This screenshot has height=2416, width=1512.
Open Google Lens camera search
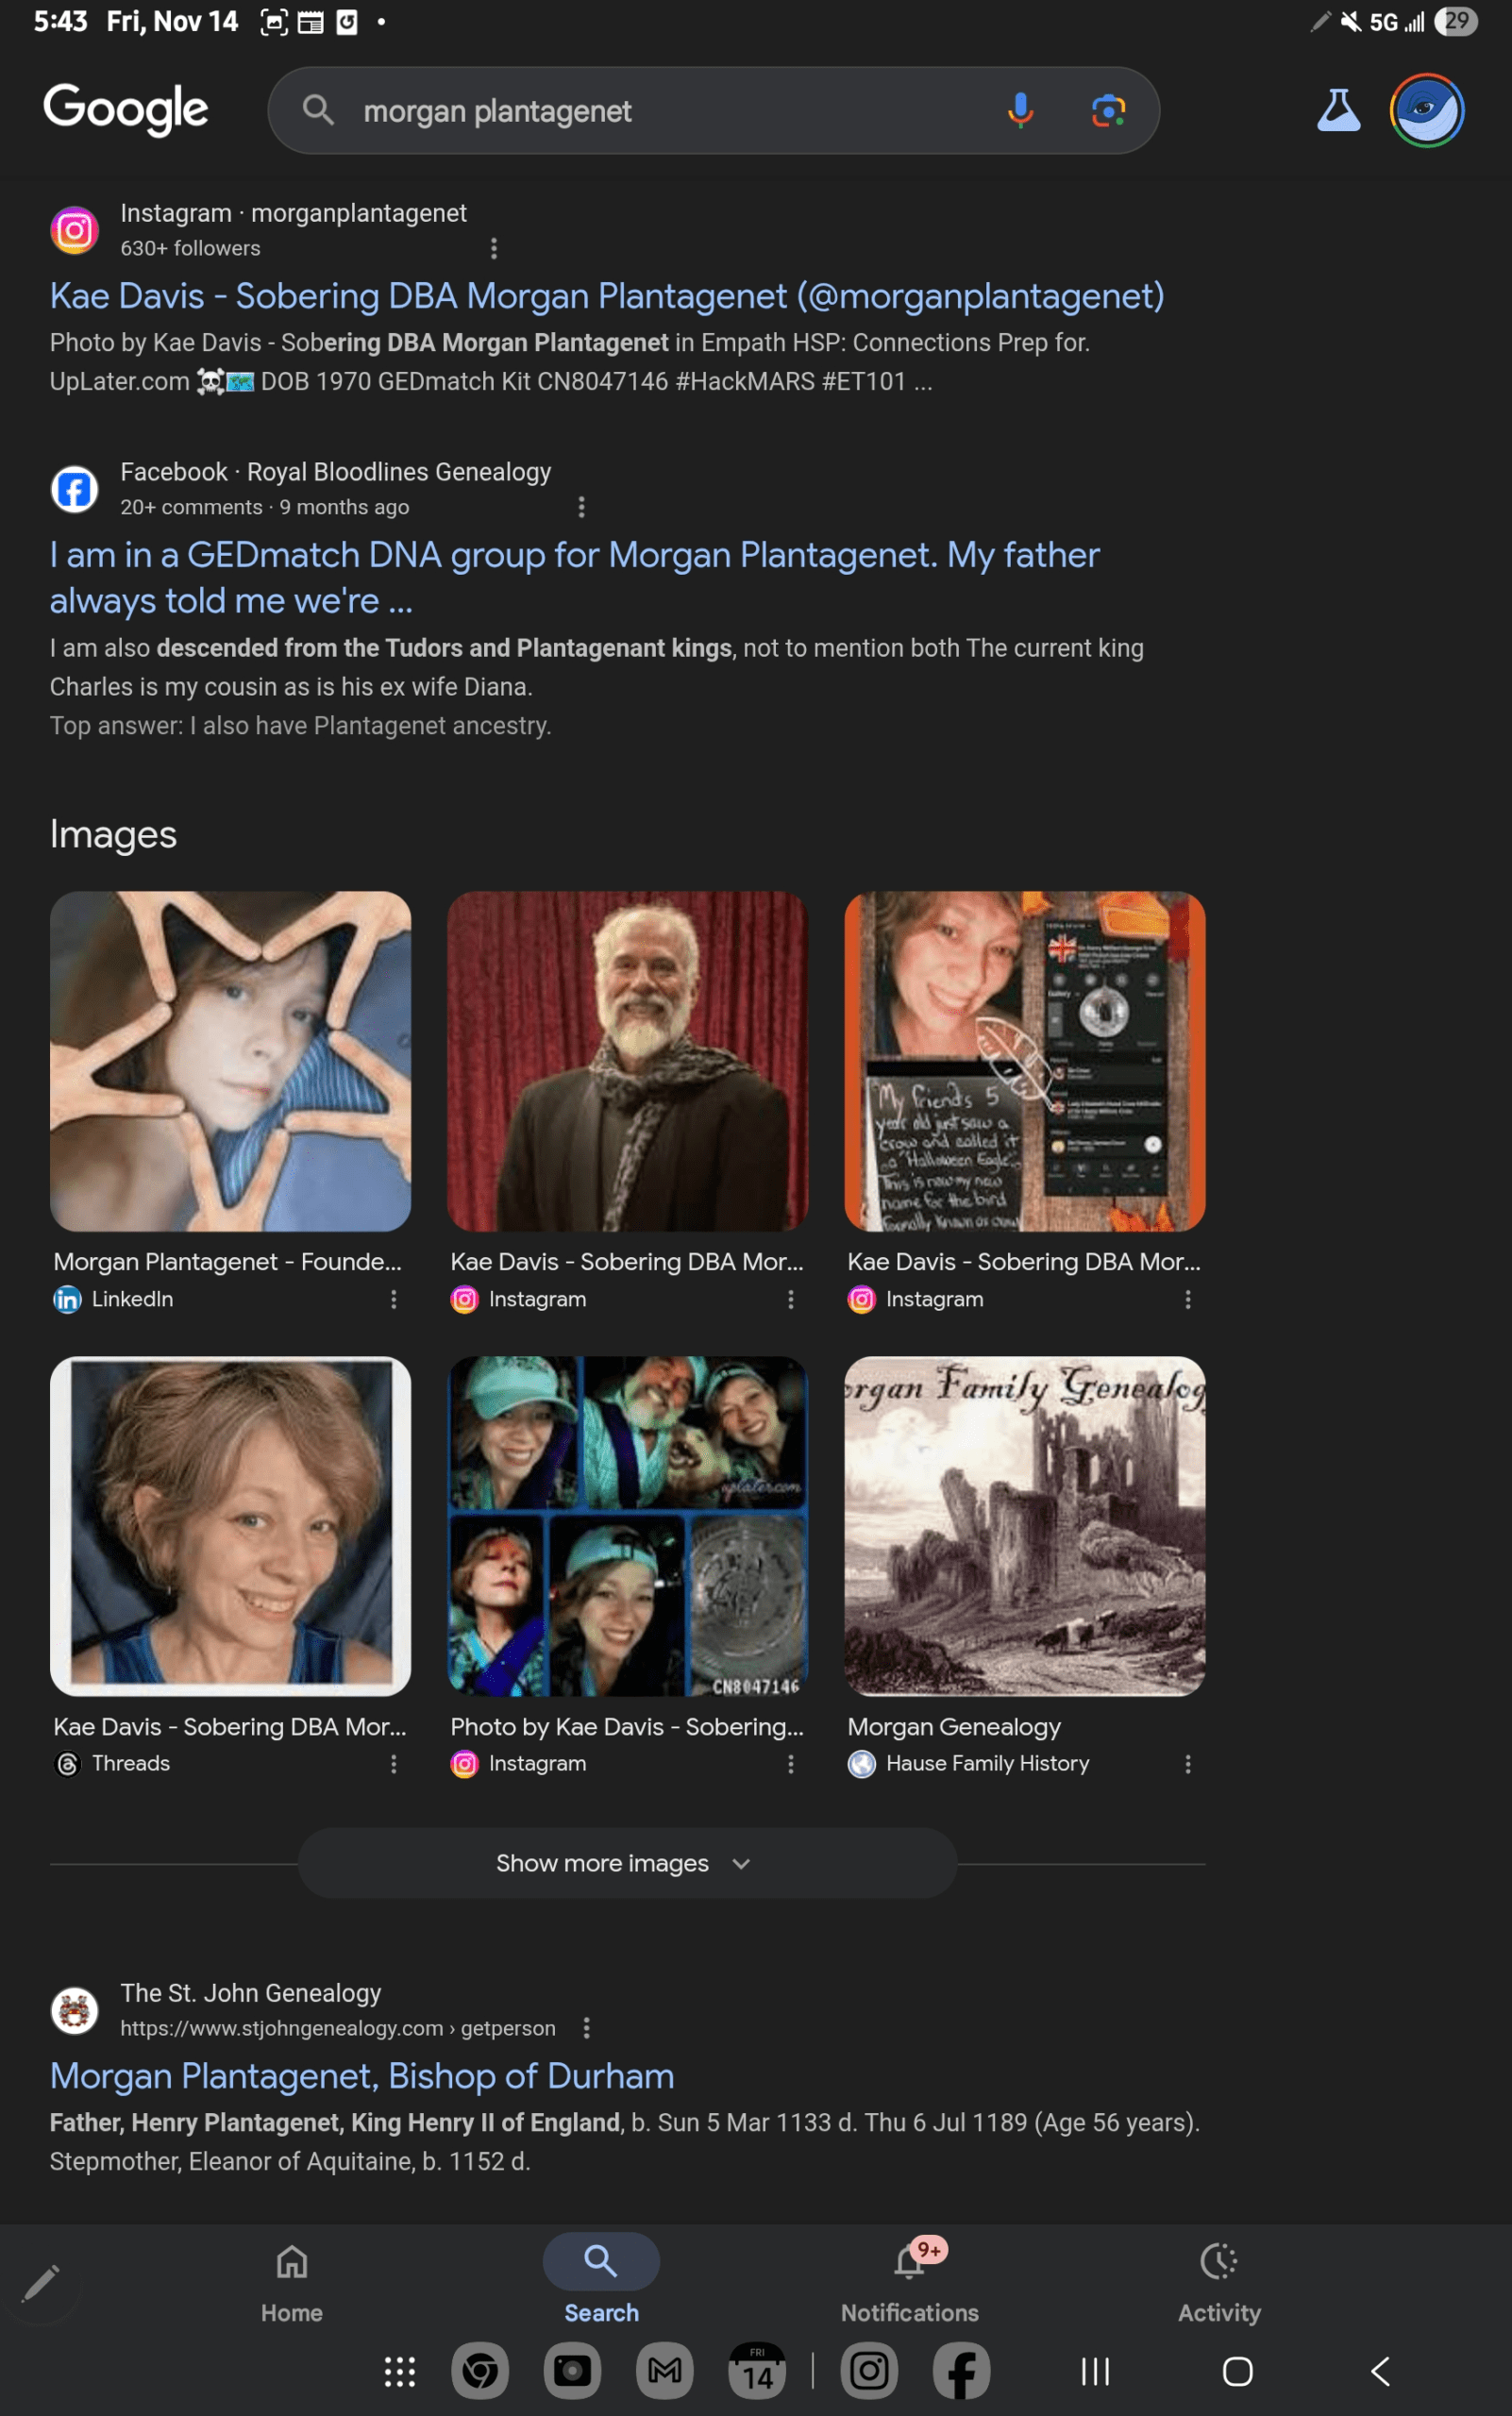coord(1110,110)
